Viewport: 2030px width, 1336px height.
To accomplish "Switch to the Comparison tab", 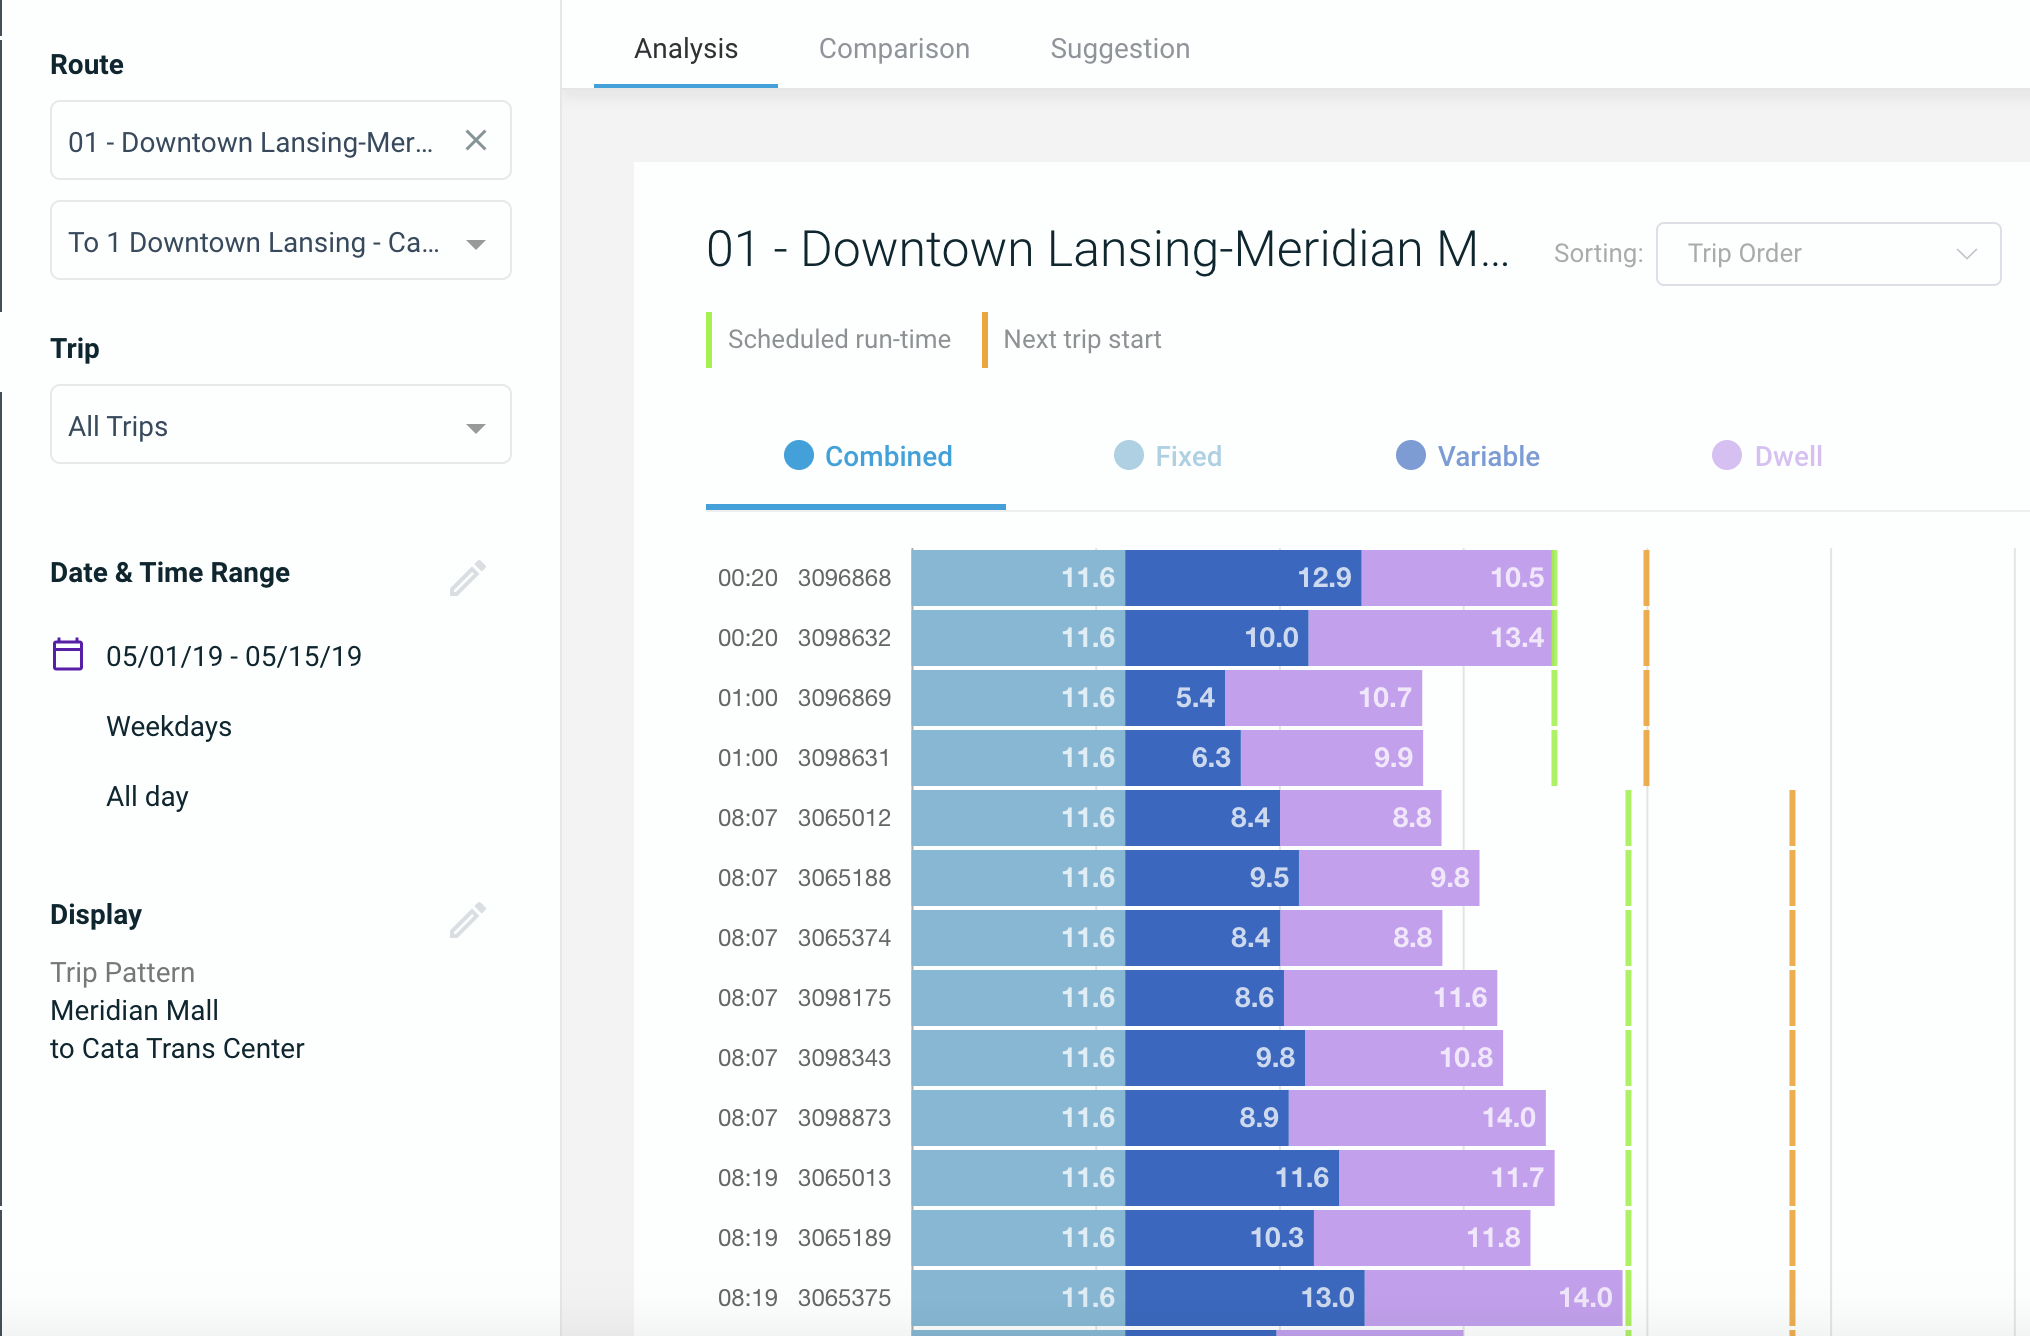I will pos(894,49).
